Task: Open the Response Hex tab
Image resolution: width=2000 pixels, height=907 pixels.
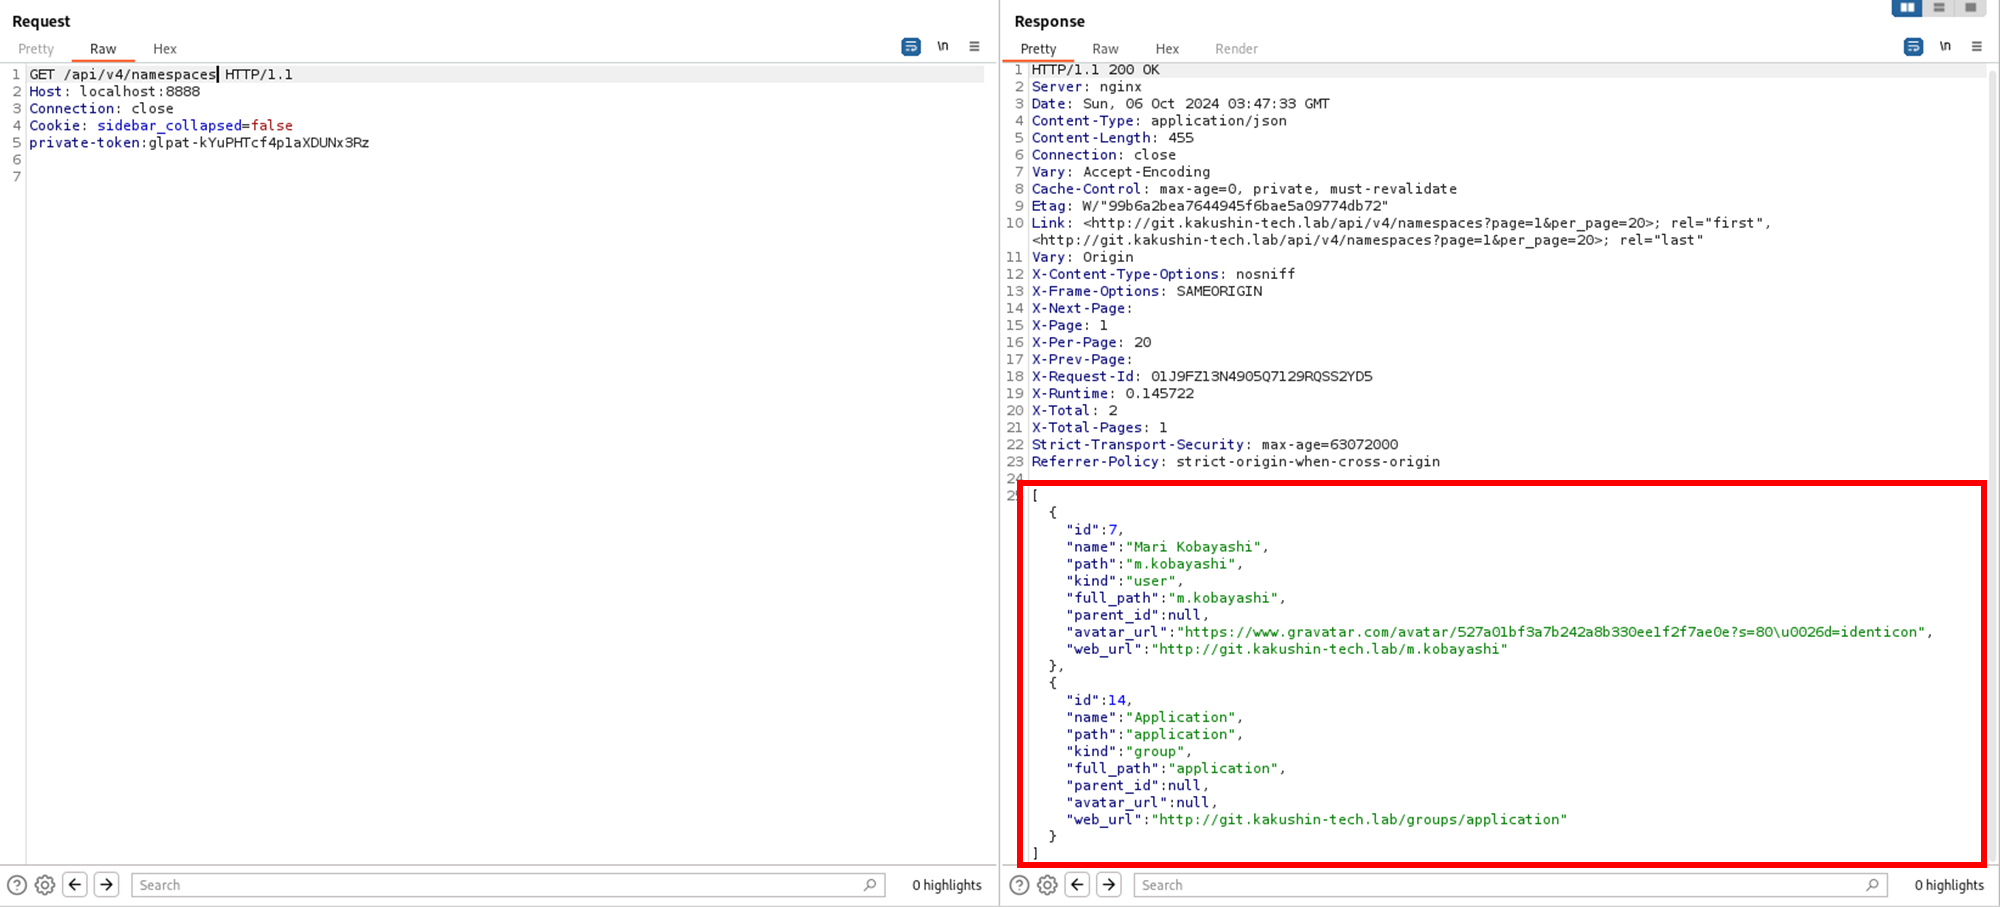Action: (1167, 49)
